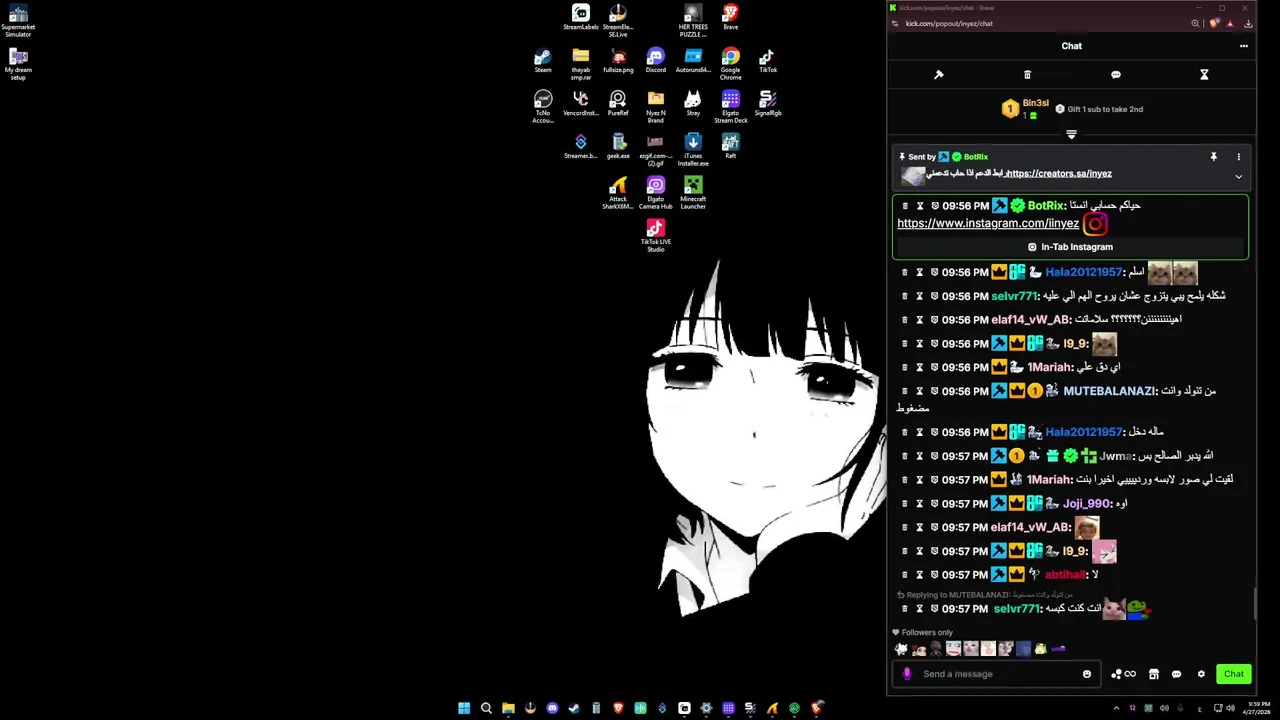The width and height of the screenshot is (1280, 720).
Task: Click the Brave address bar URL
Action: (949, 24)
